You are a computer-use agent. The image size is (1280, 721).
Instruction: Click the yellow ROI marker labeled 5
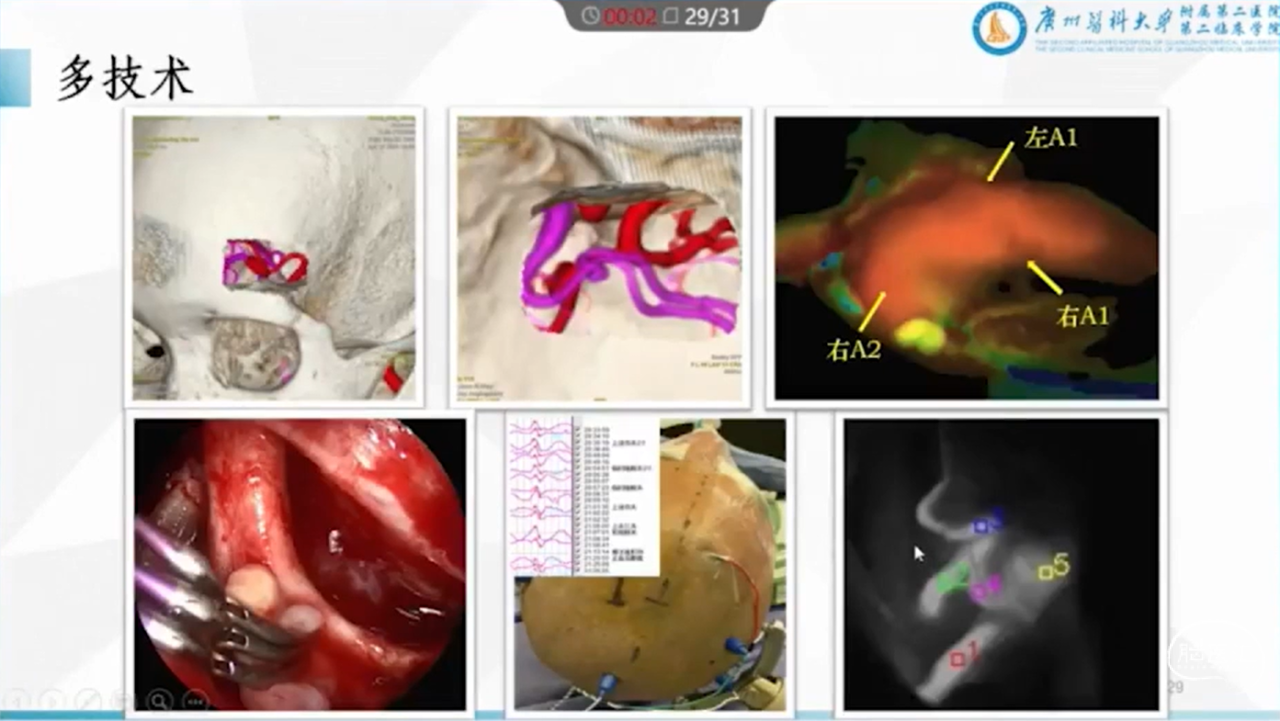pos(1047,572)
